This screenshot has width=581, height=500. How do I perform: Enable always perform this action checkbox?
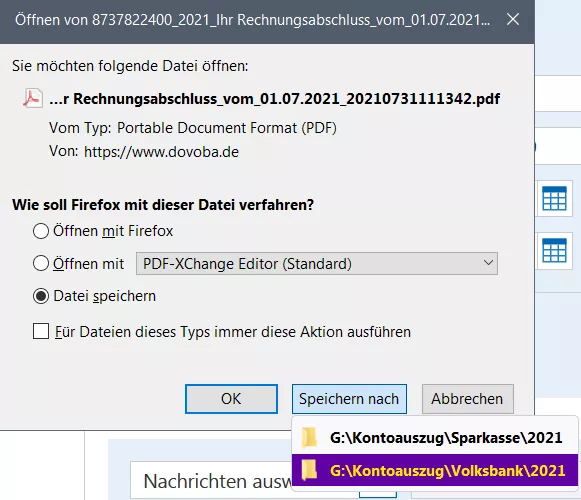(41, 331)
